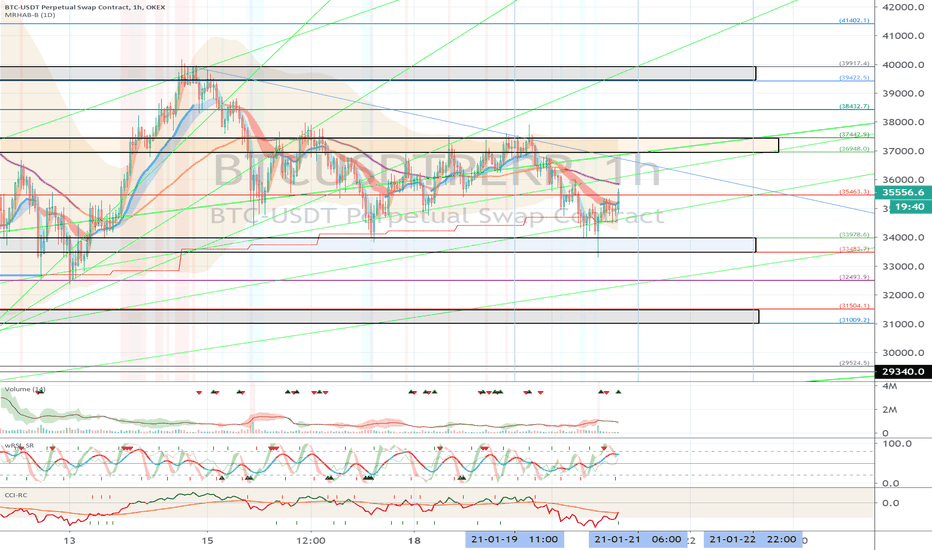Image resolution: width=932 pixels, height=550 pixels.
Task: Select the (39422.5) level label
Action: point(854,77)
